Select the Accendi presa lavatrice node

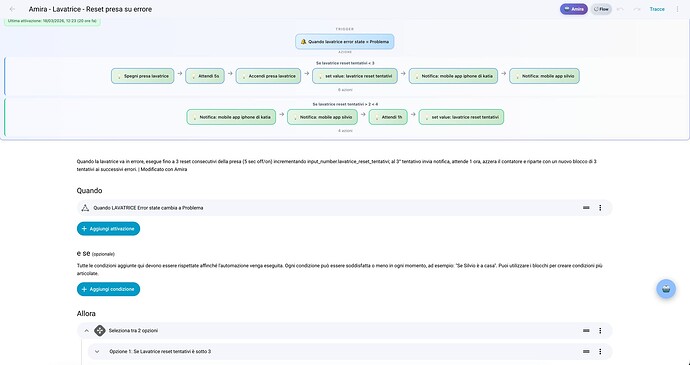(x=268, y=76)
